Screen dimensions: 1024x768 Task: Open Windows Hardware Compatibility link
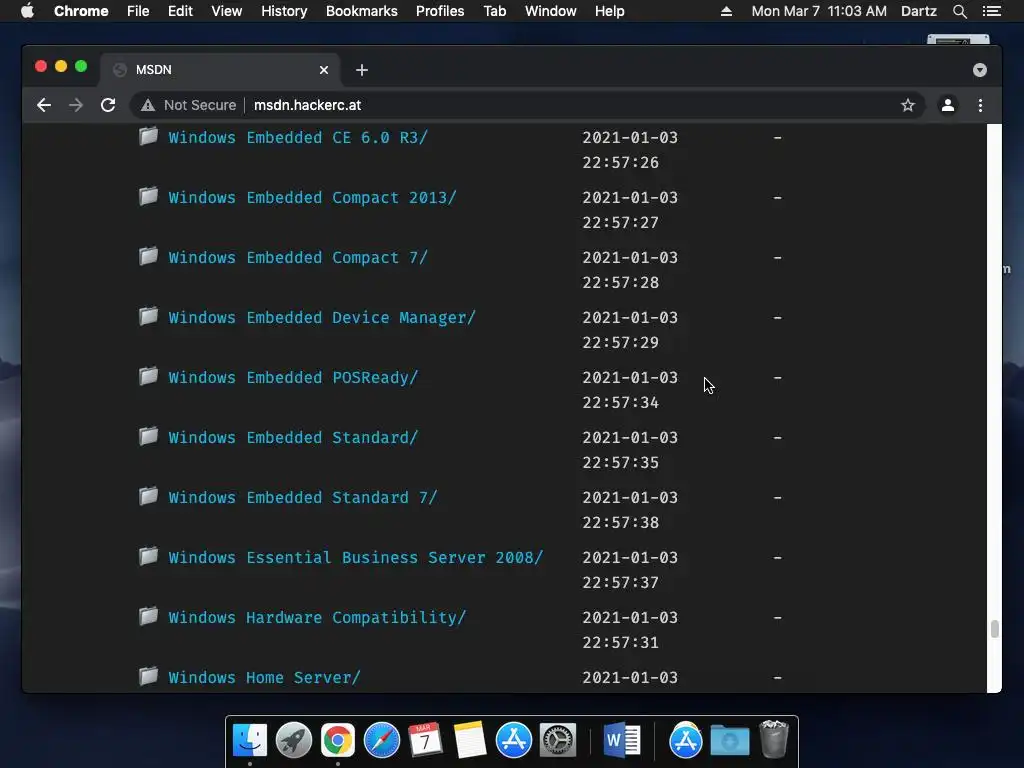pyautogui.click(x=317, y=618)
